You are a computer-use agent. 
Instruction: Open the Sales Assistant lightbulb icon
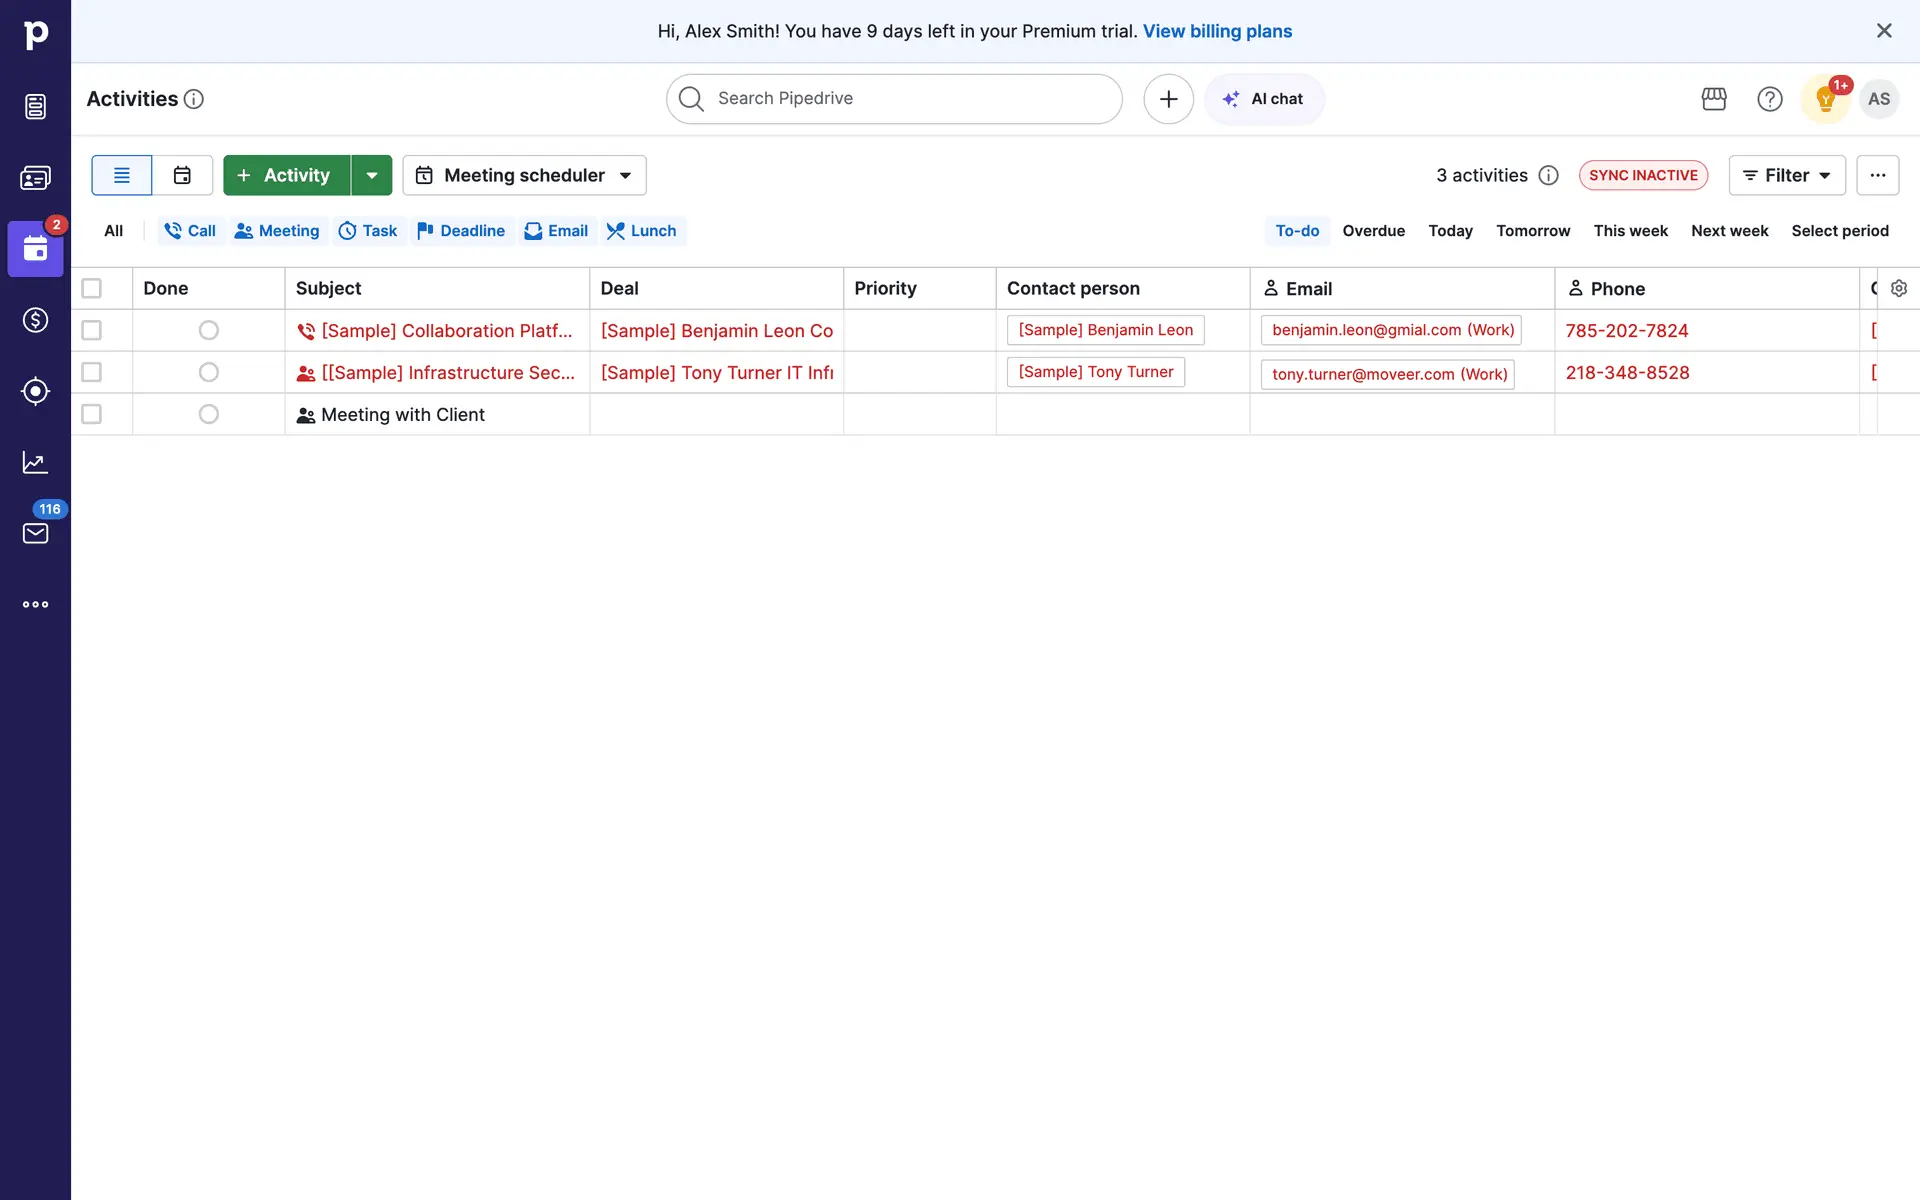(x=1825, y=99)
